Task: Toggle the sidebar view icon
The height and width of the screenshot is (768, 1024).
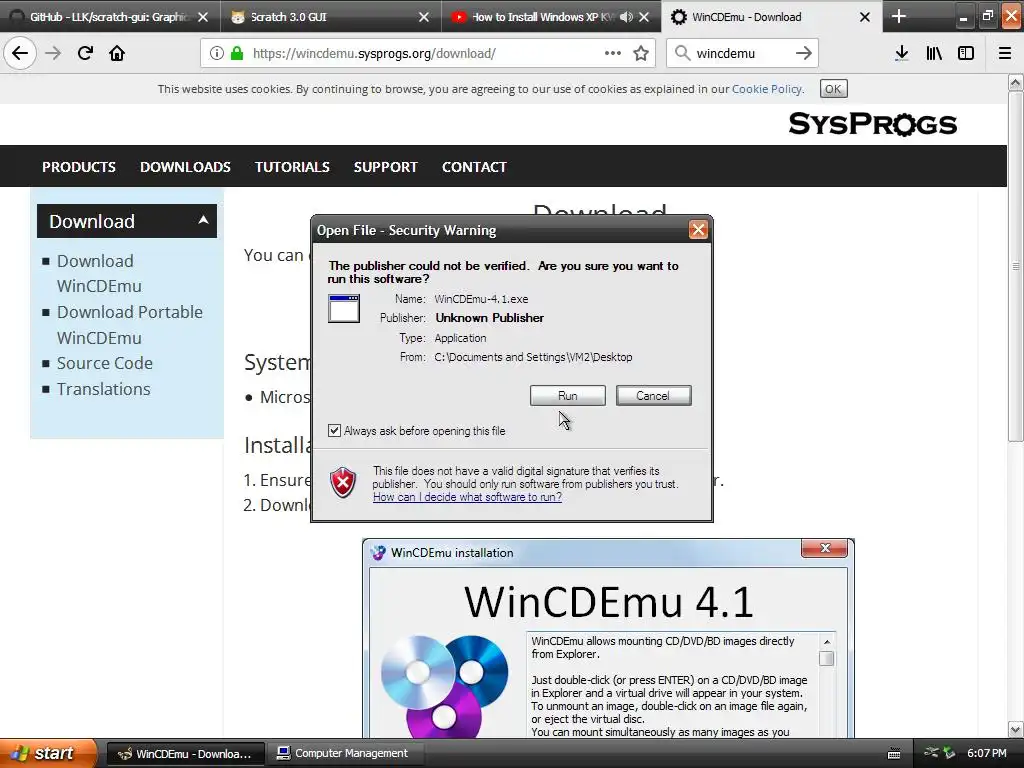Action: 966,54
